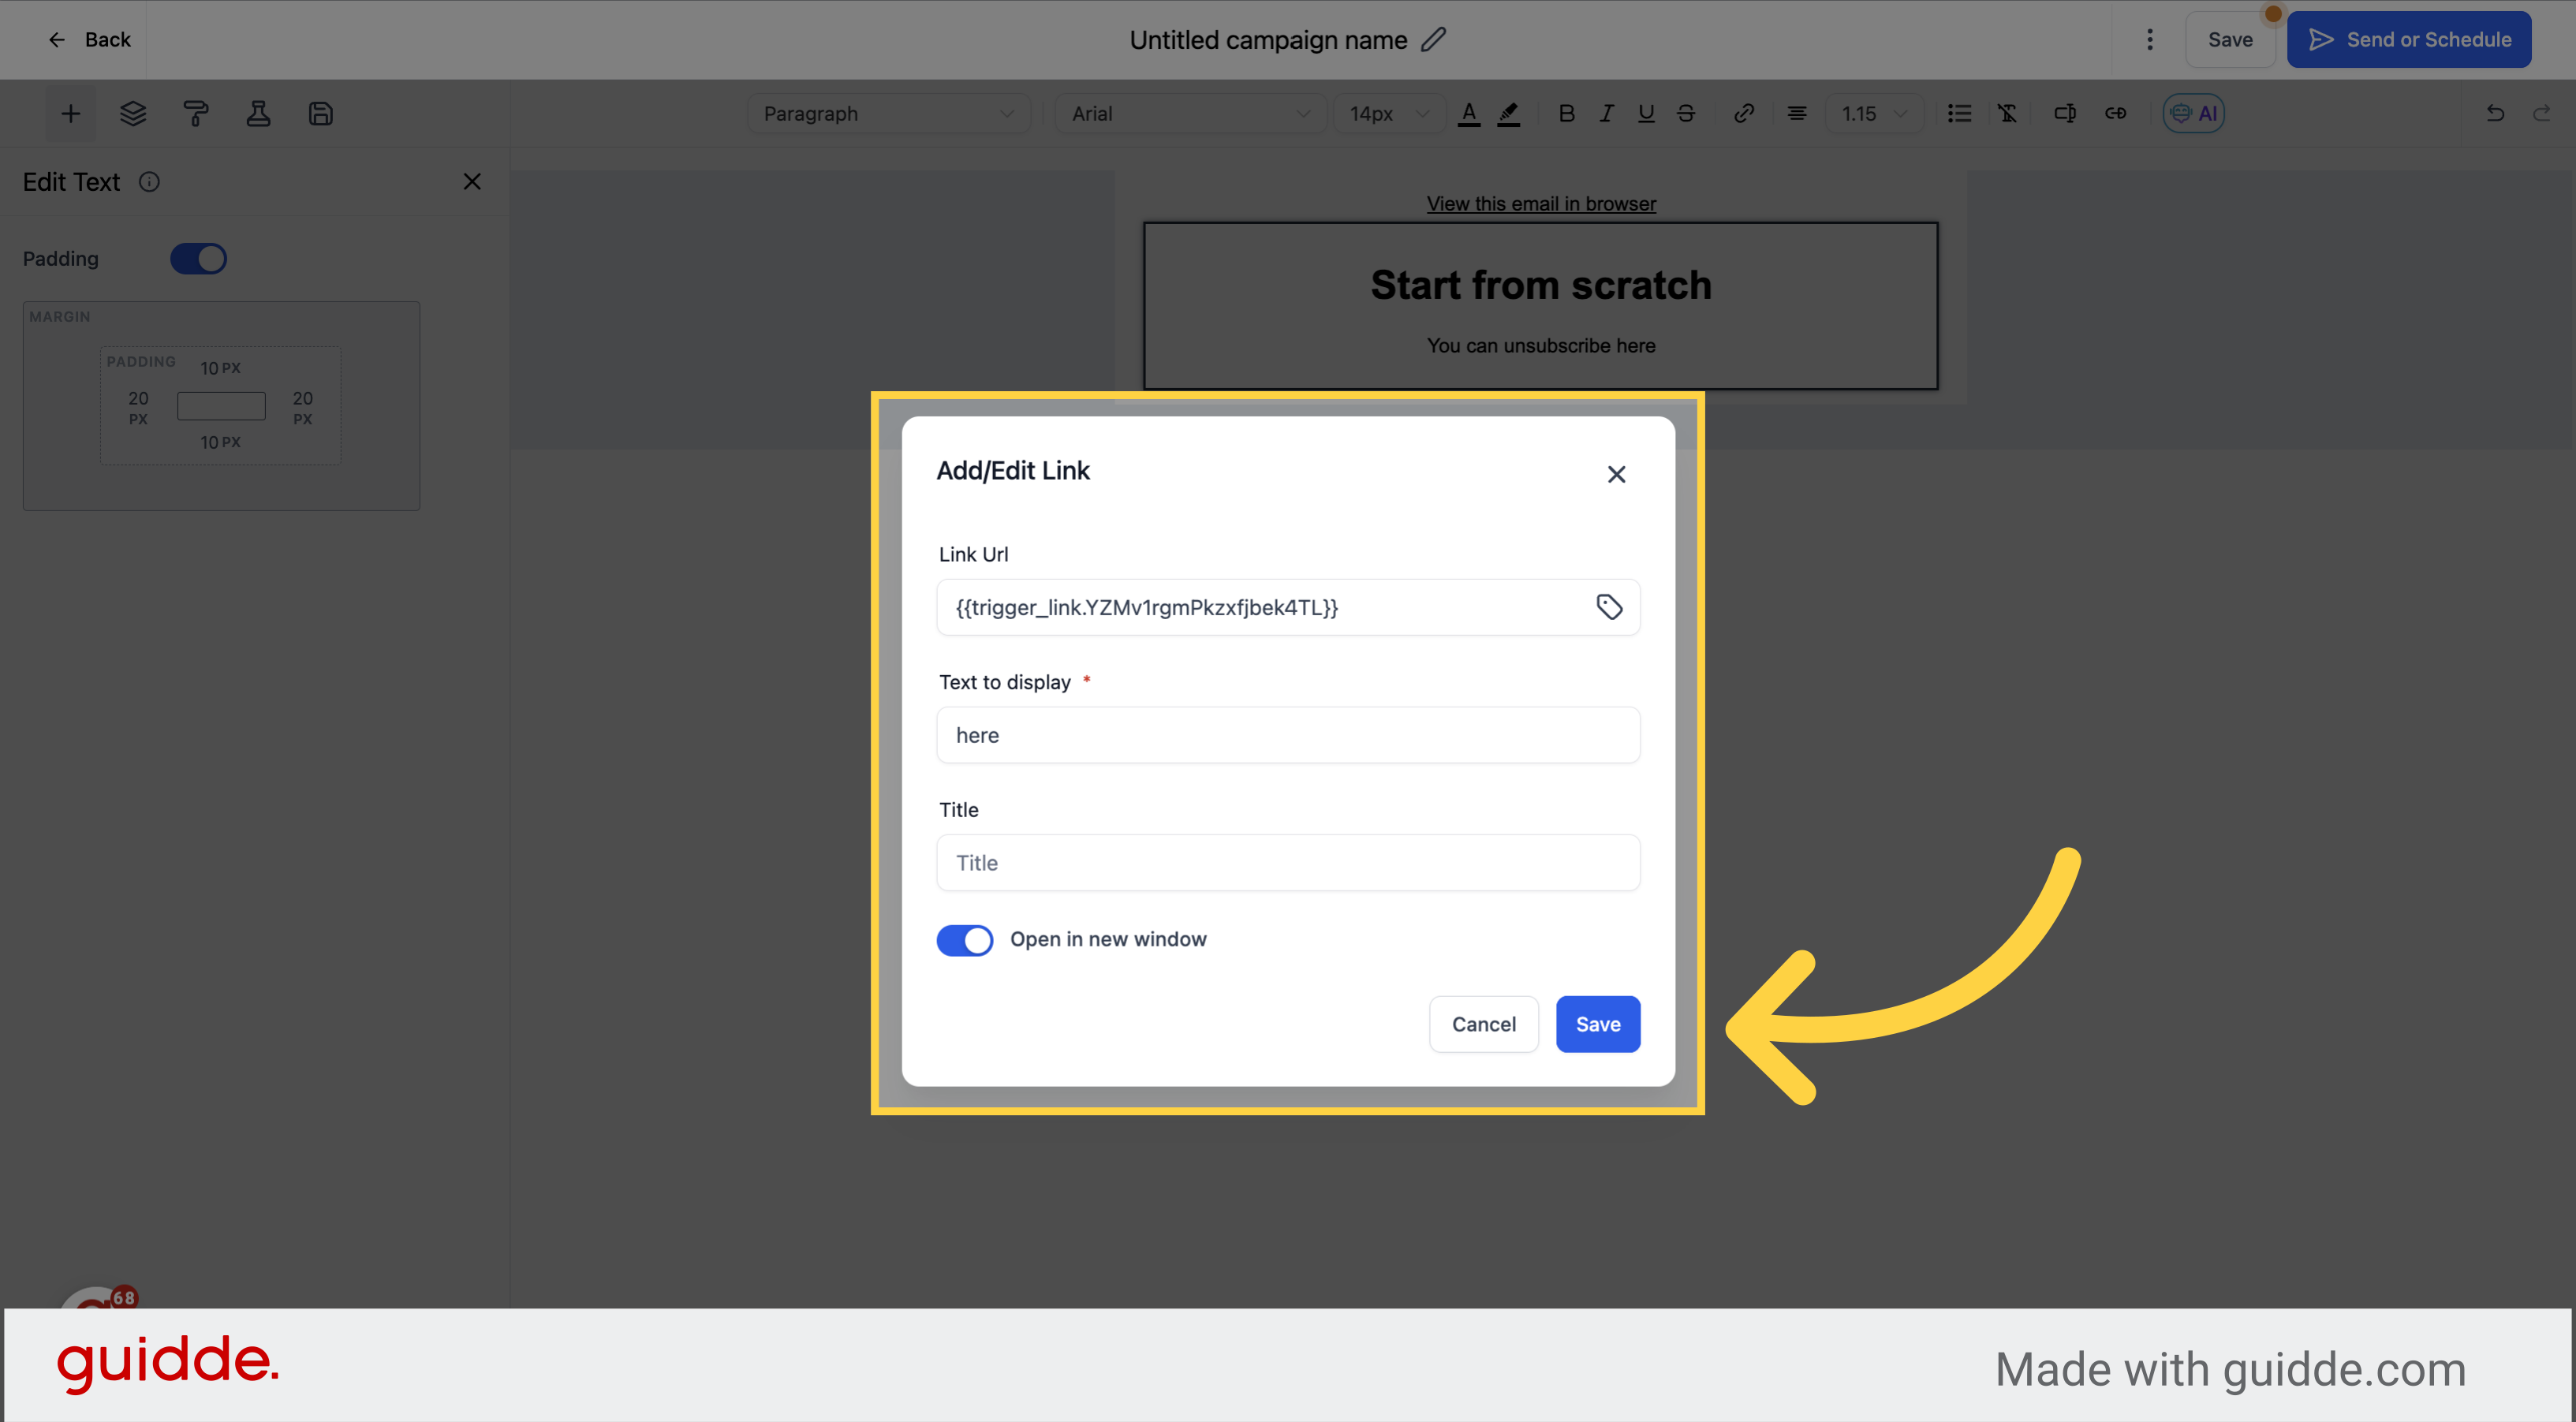This screenshot has height=1422, width=2576.
Task: Close the Edit Text panel
Action: [472, 182]
